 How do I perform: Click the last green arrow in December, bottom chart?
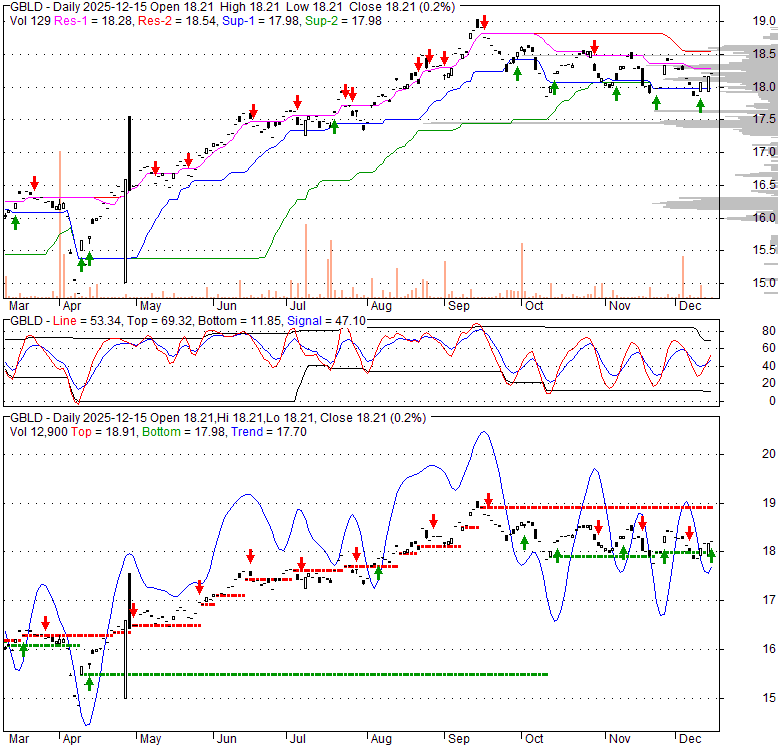coord(711,557)
